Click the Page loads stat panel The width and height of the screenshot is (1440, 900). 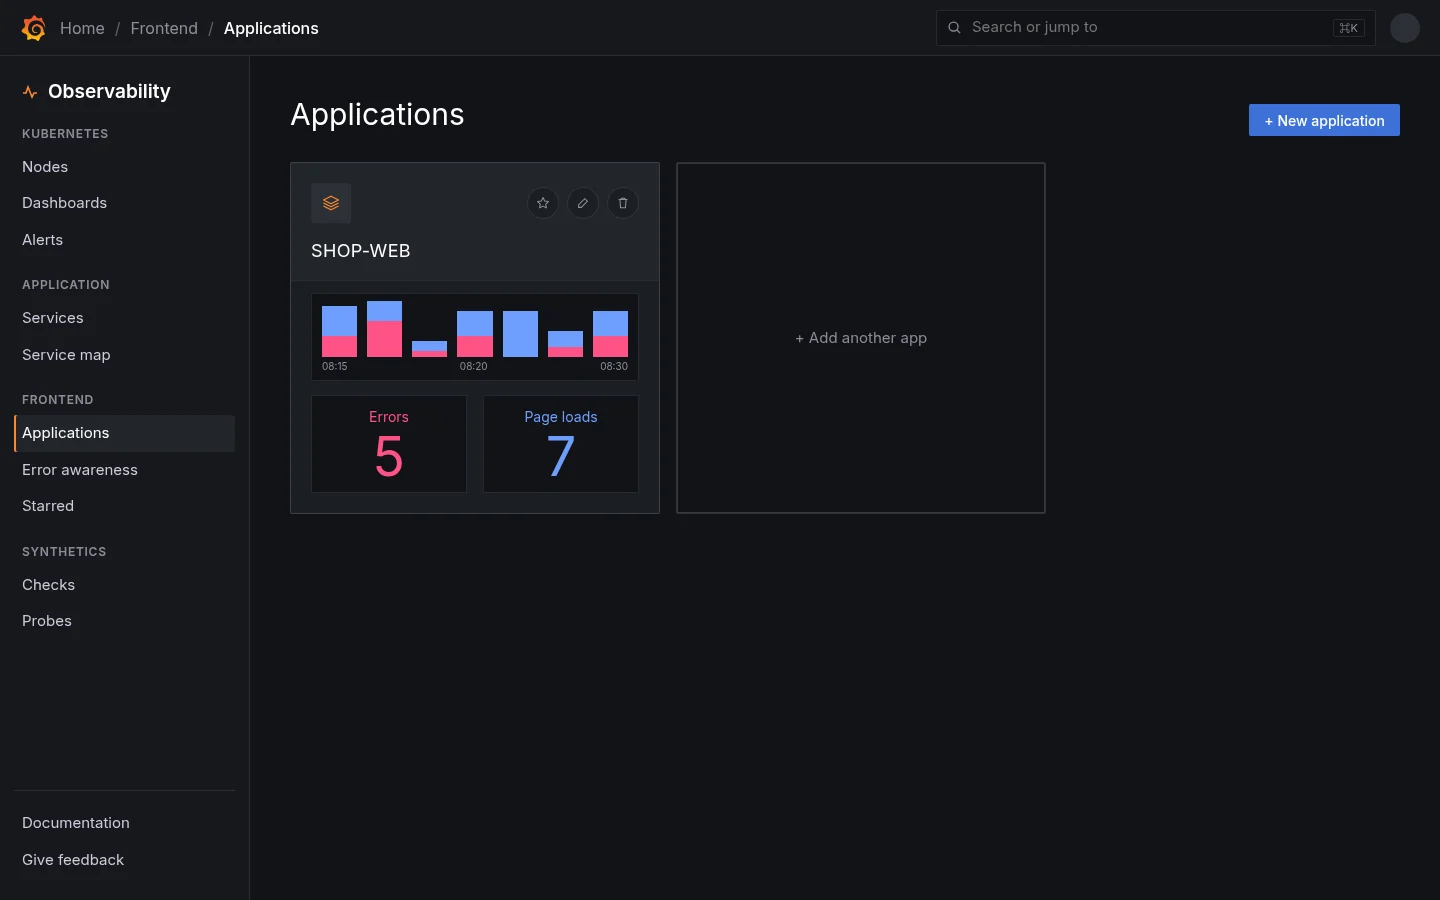click(x=561, y=444)
